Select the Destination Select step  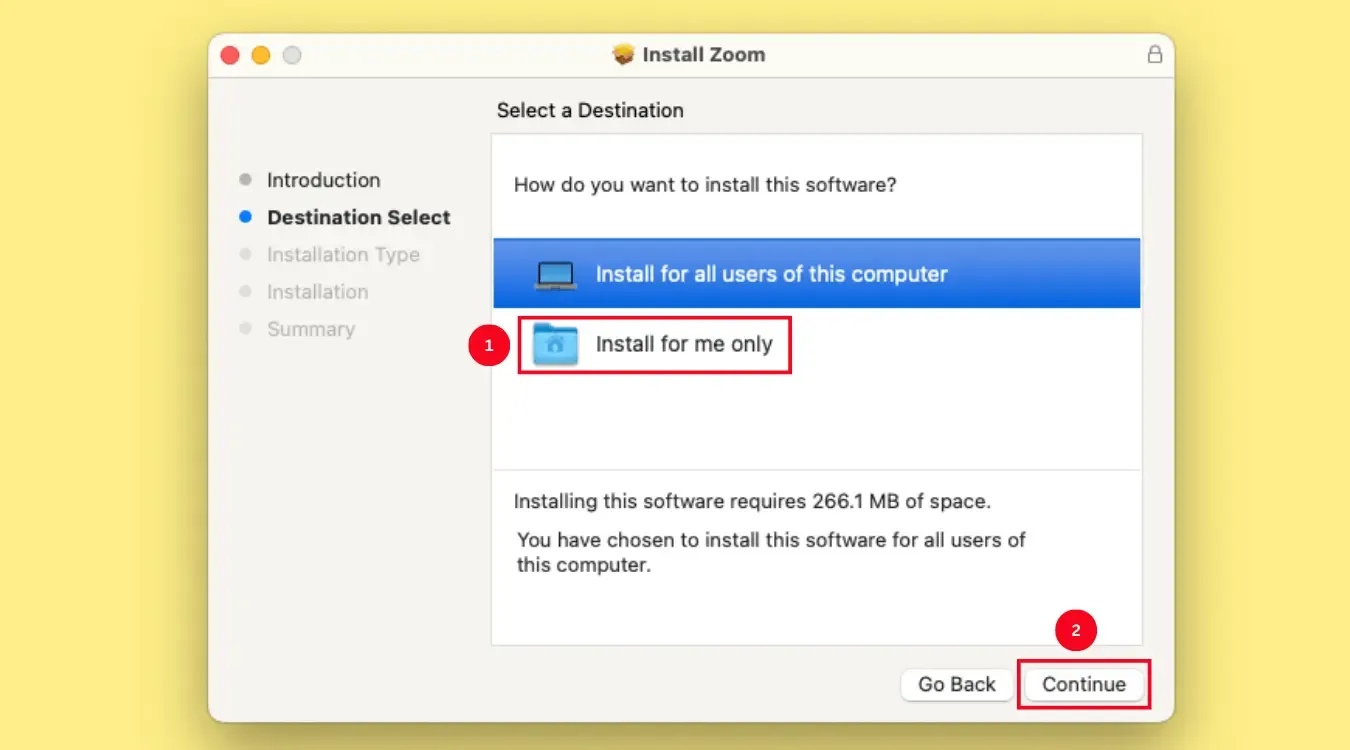coord(359,217)
